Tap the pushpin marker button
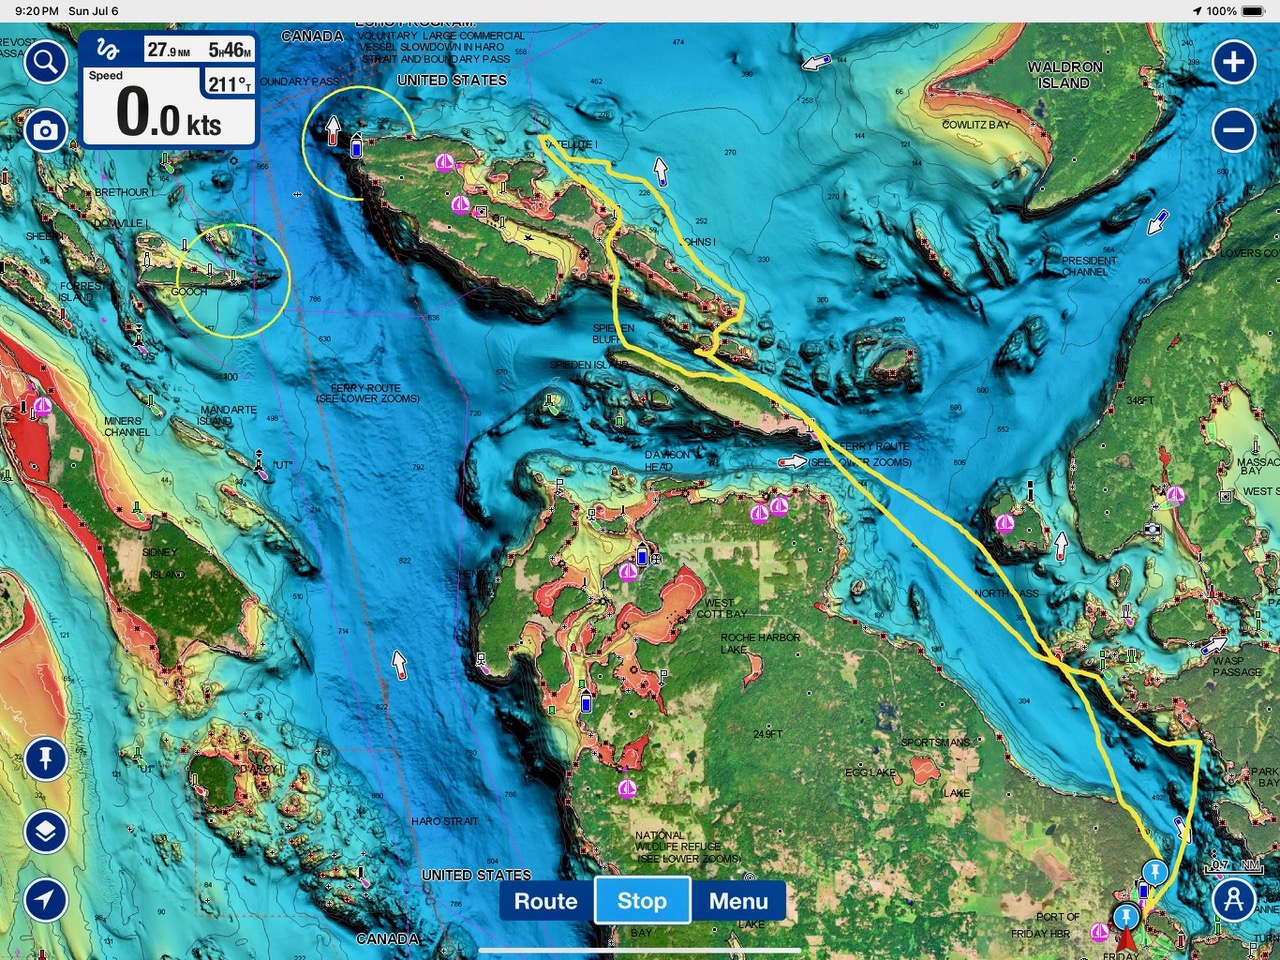Screen dimensions: 1280x960 tap(45, 759)
